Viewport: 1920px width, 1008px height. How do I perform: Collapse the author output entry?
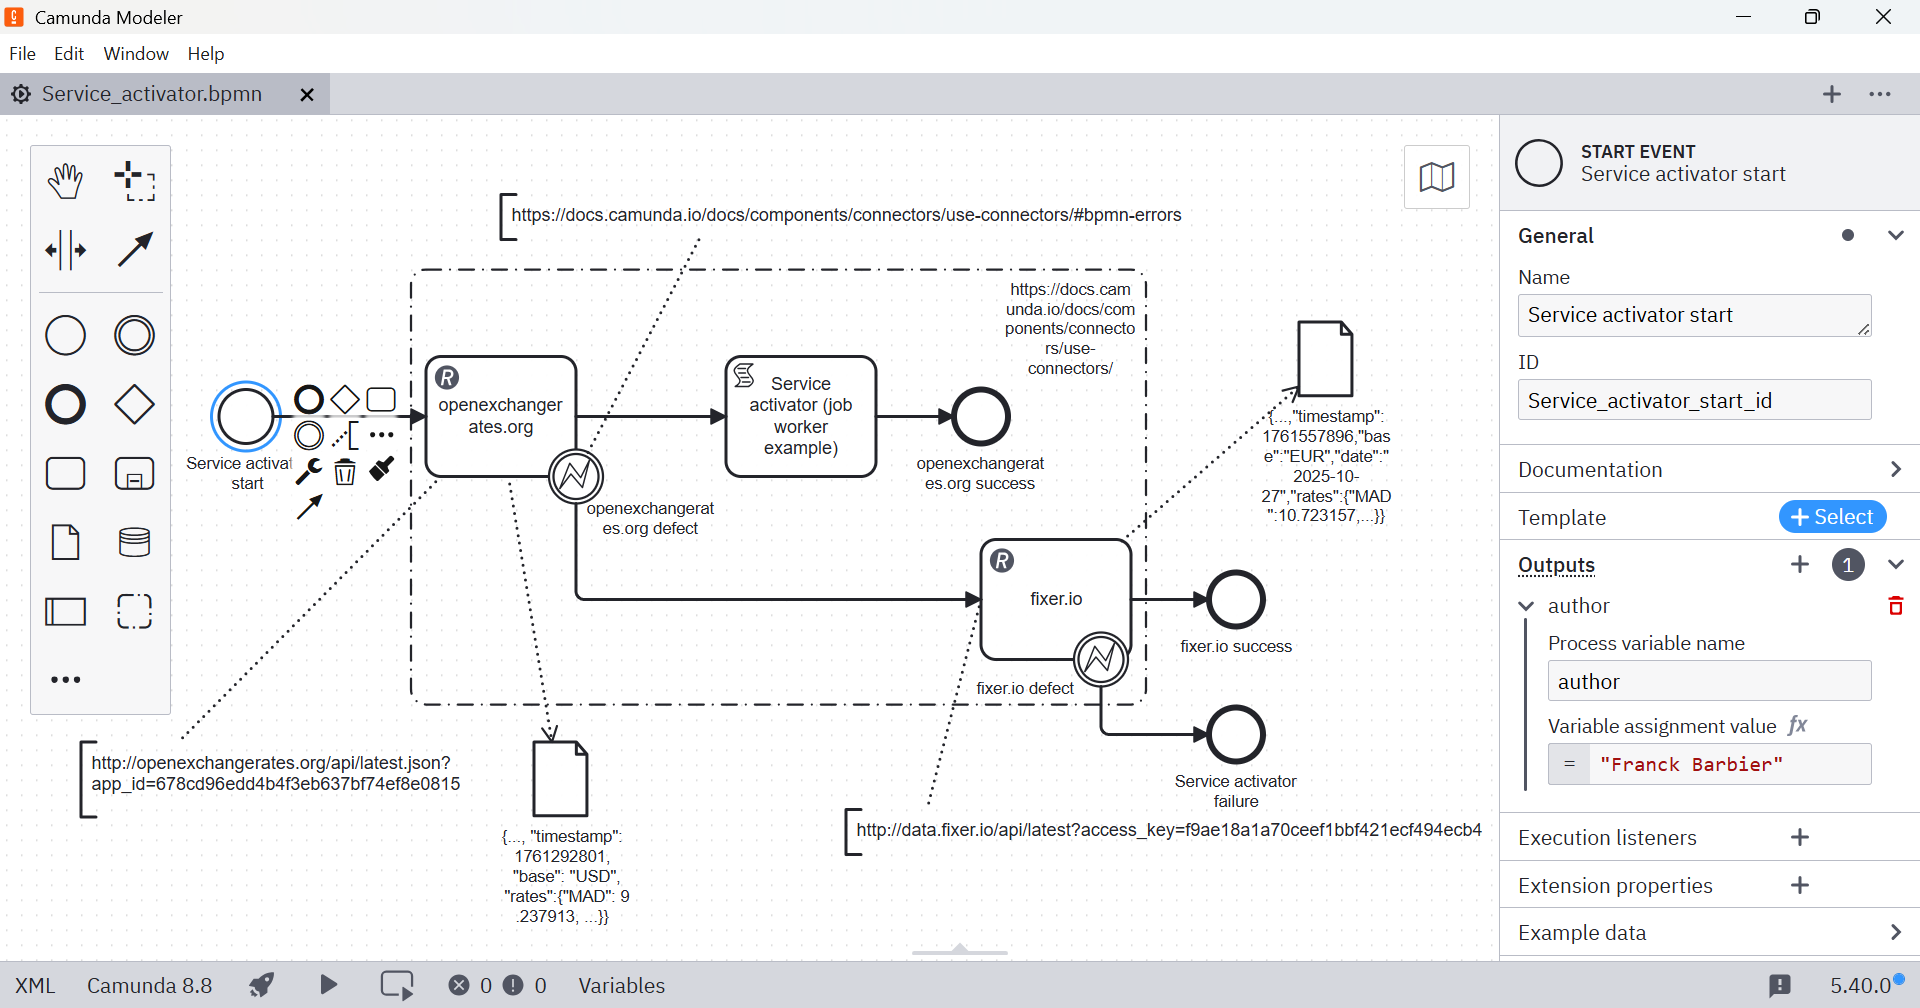pos(1526,606)
